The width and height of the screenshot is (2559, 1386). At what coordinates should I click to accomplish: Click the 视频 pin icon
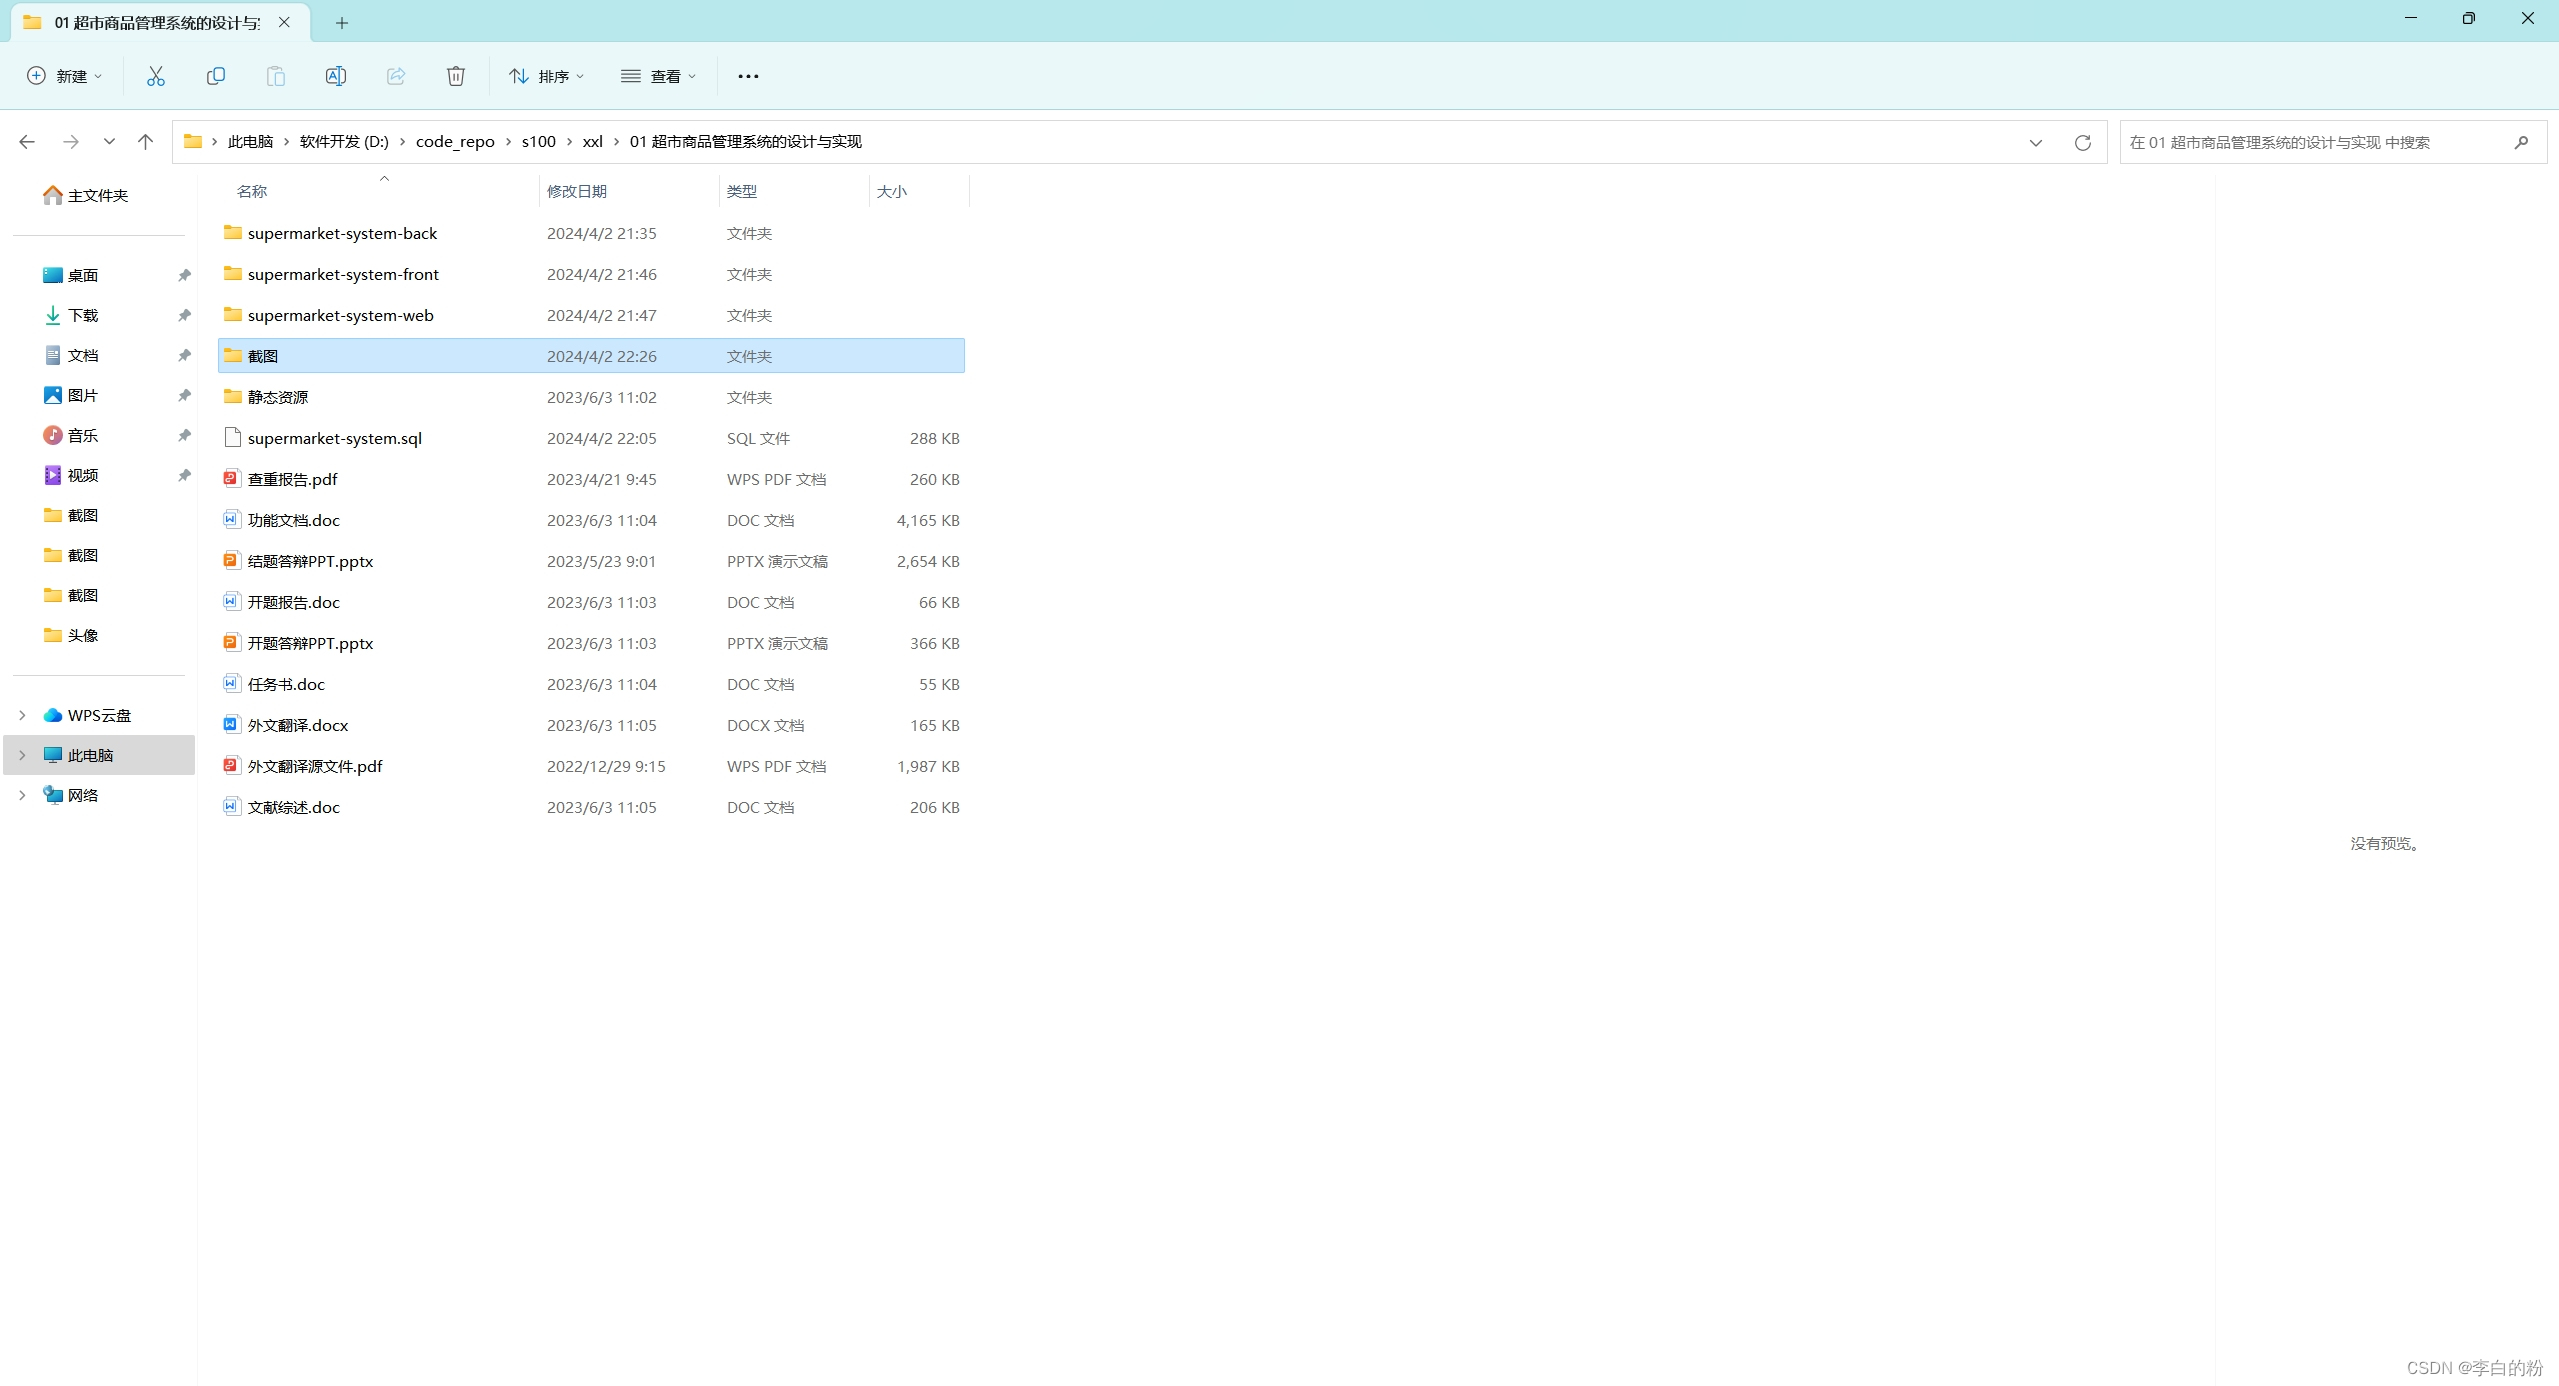(x=184, y=475)
